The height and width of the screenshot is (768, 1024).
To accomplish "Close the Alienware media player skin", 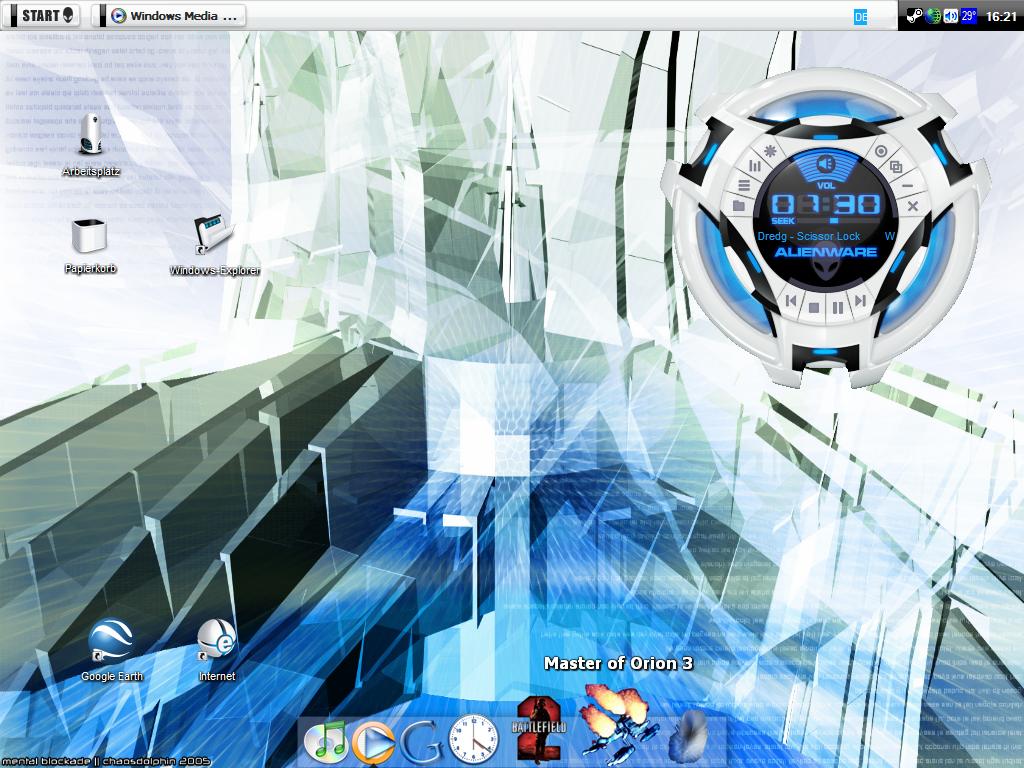I will click(x=913, y=206).
